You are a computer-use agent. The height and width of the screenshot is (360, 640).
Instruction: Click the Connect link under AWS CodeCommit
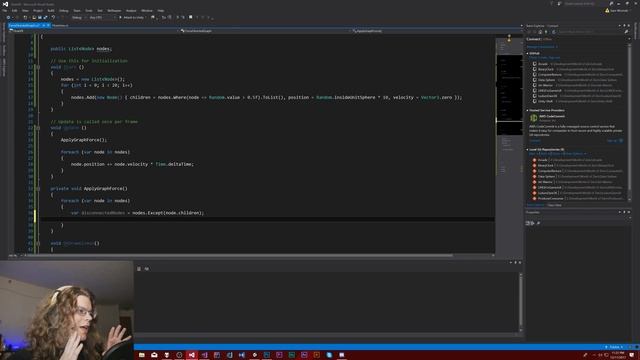[x=535, y=141]
